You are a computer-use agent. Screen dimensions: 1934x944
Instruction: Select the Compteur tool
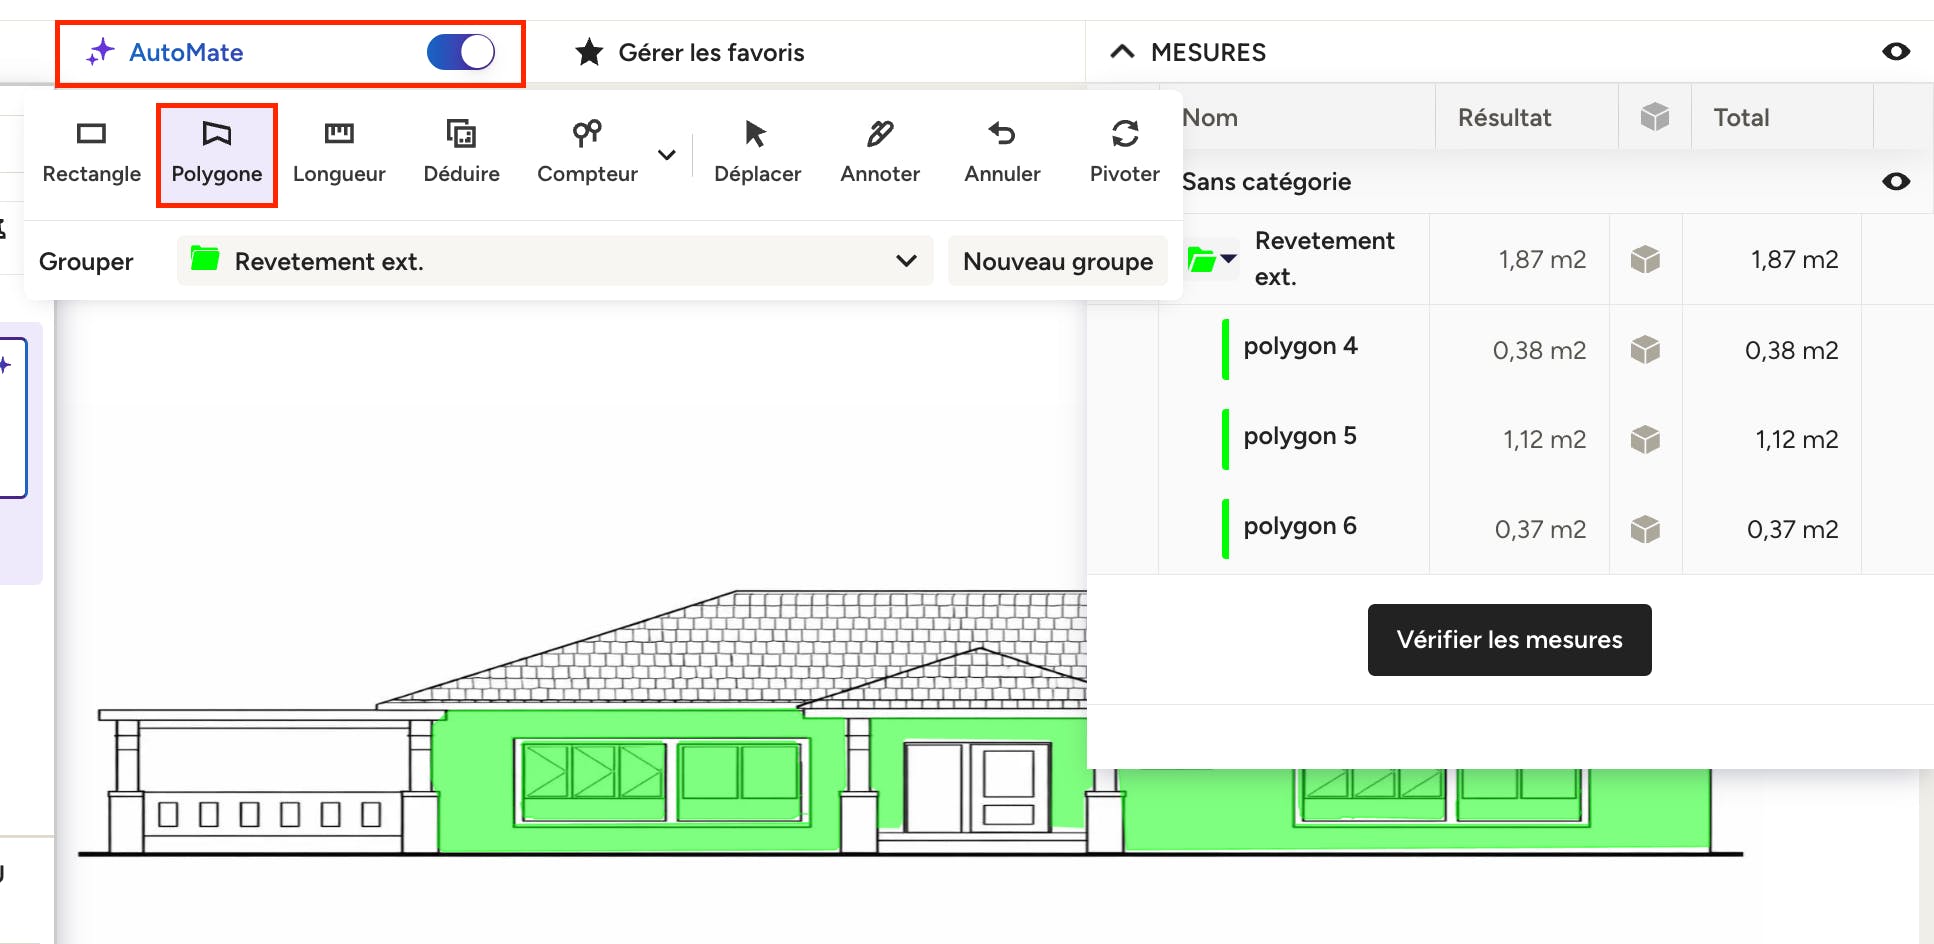coord(587,152)
